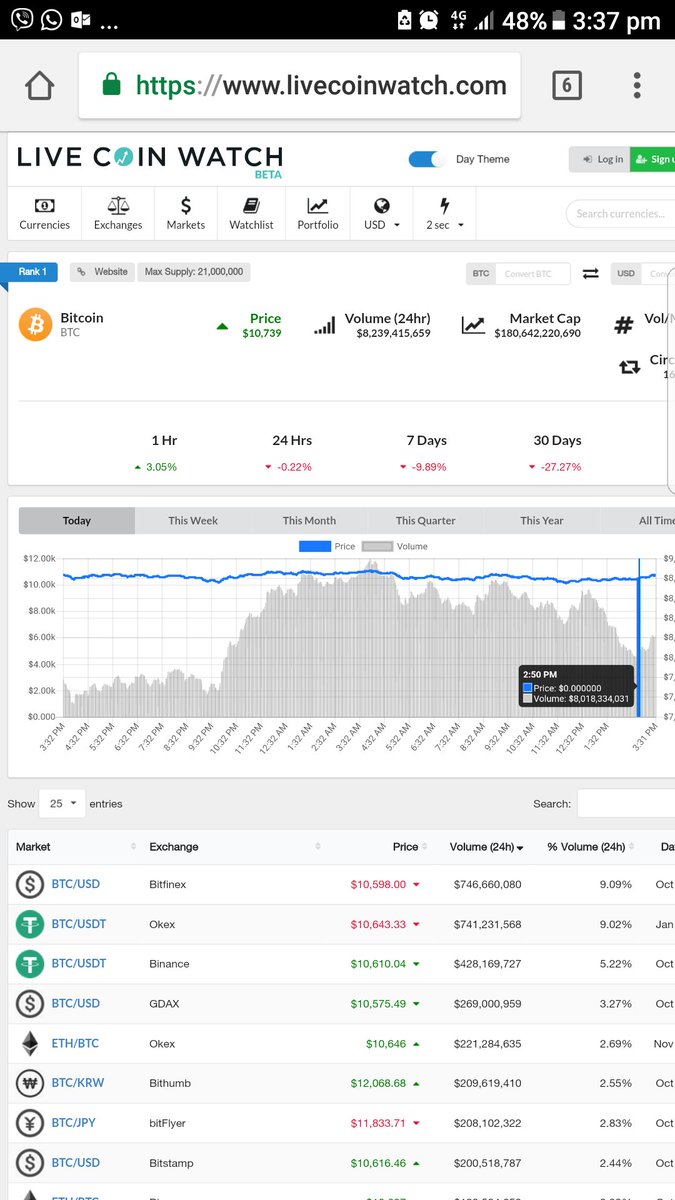
Task: Click the GDAX BTC/USD dollar coin icon
Action: click(30, 1004)
